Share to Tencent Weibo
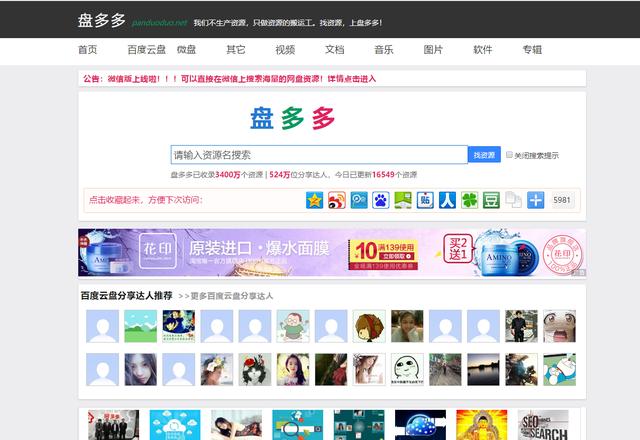This screenshot has height=440, width=640. pyautogui.click(x=359, y=200)
